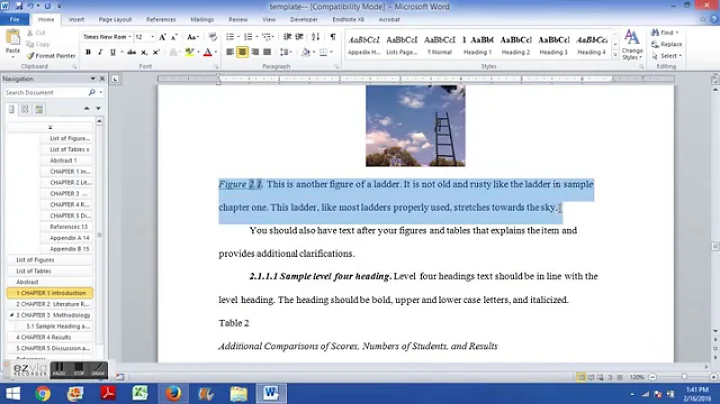
Task: Open the References ribbon tab
Action: point(161,20)
